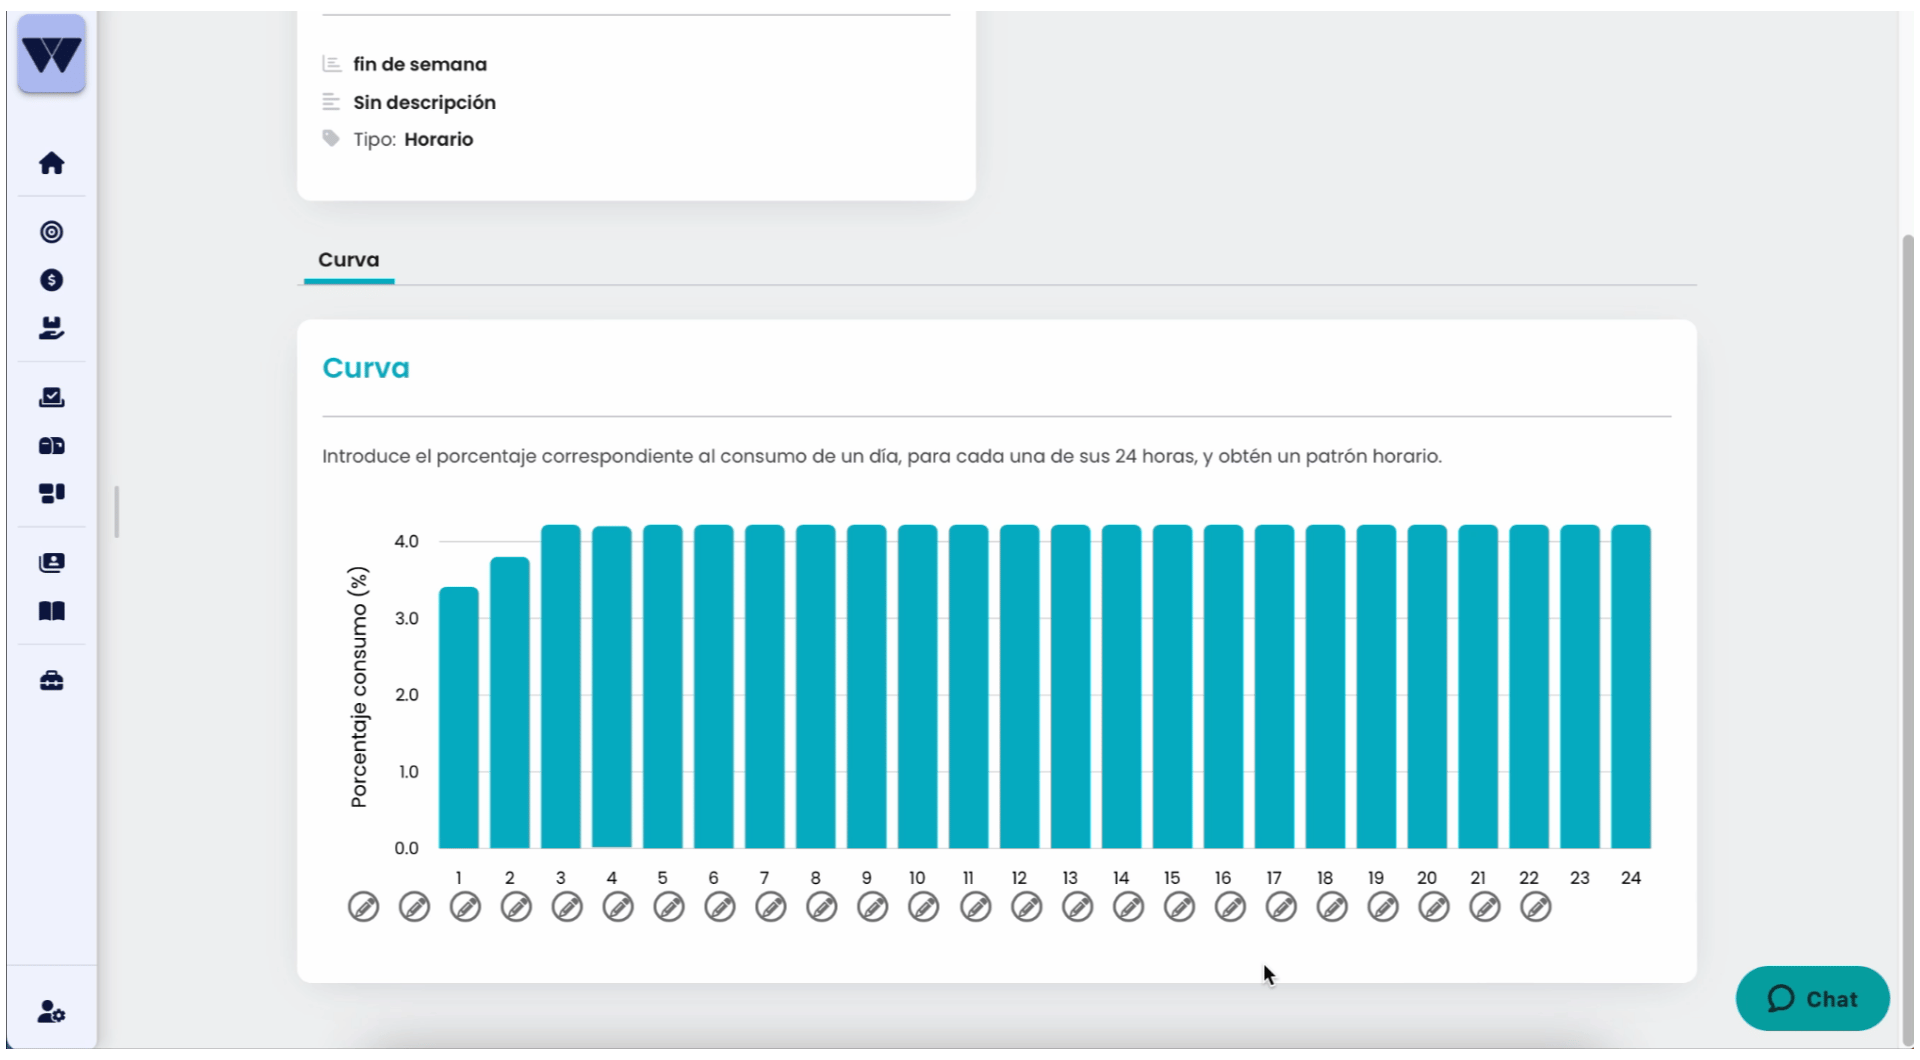Open the home icon in sidebar
The height and width of the screenshot is (1060, 1920).
coord(51,163)
